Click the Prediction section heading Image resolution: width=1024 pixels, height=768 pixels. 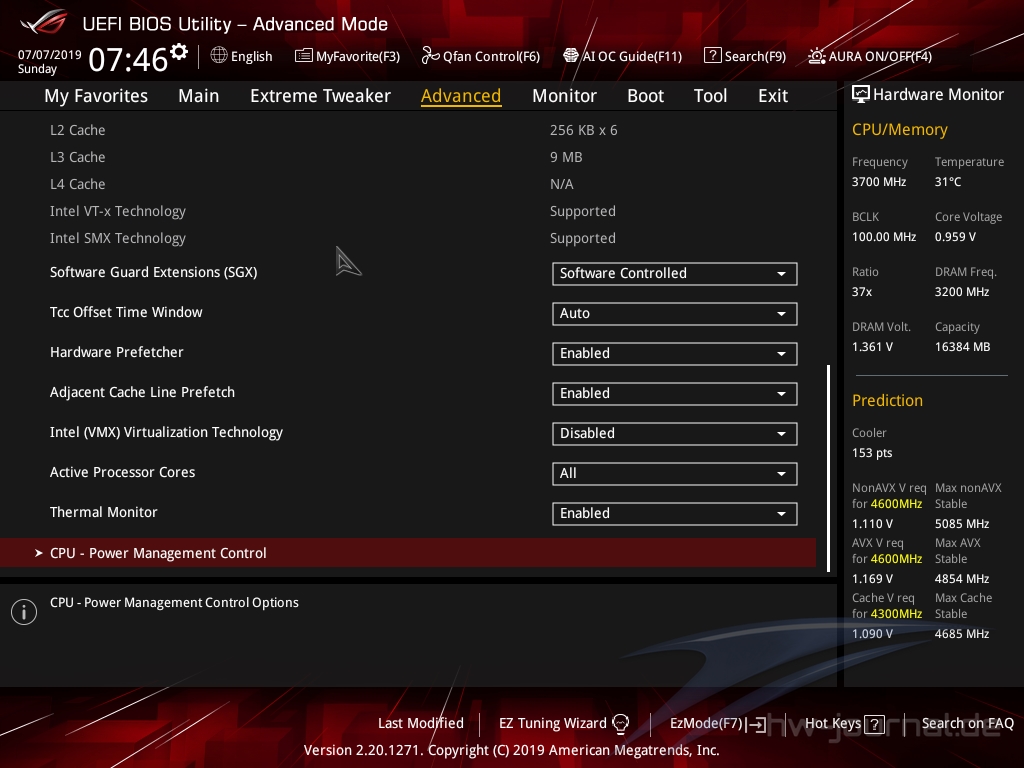887,400
